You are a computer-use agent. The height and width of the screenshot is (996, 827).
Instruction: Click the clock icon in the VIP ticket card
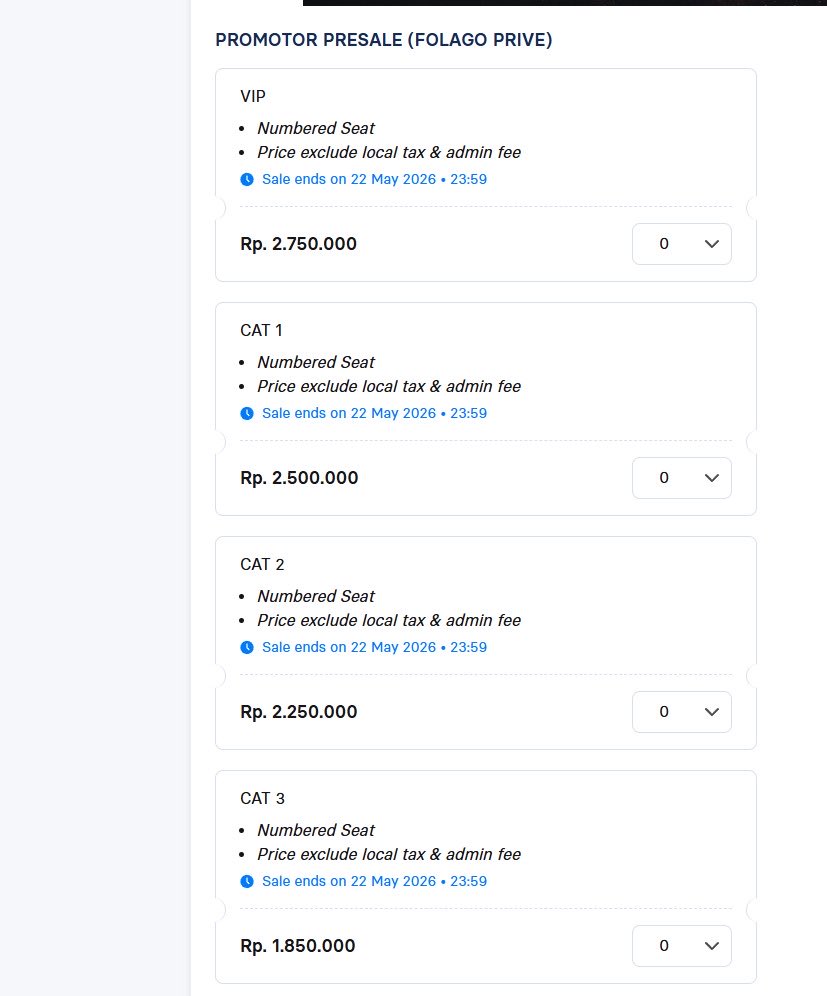tap(247, 180)
